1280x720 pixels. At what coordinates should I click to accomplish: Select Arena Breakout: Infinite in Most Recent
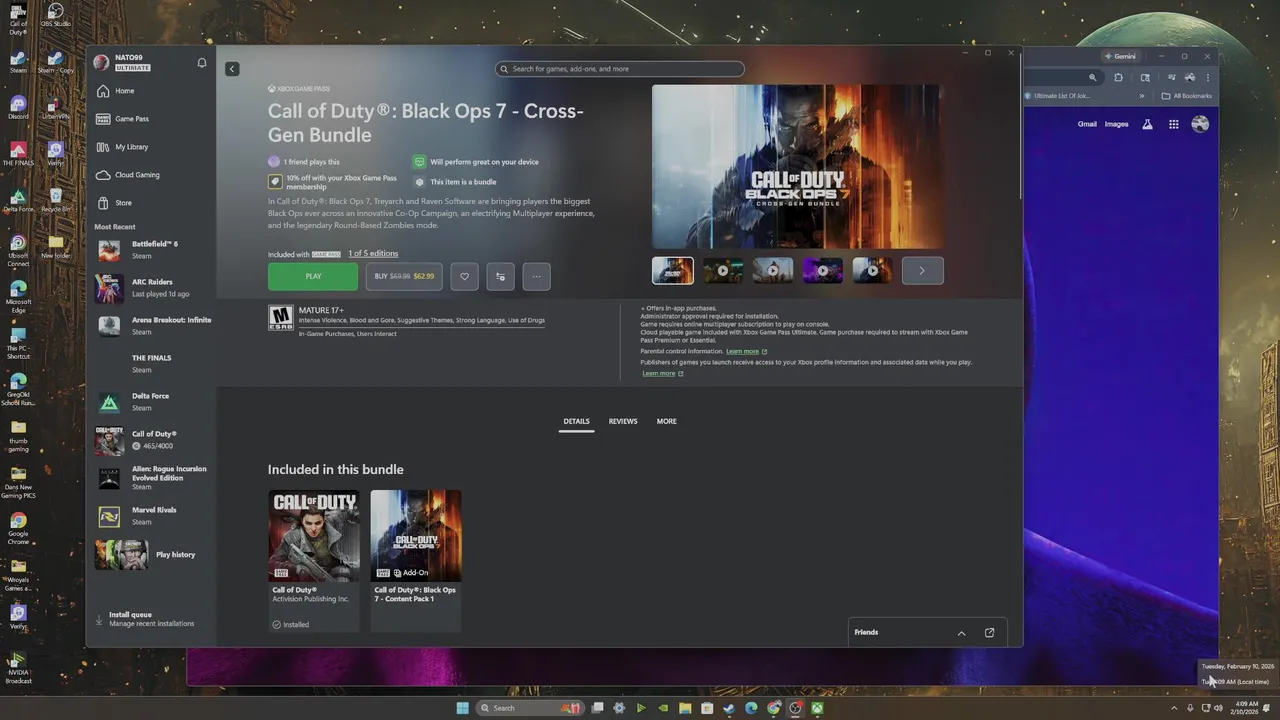(x=152, y=326)
